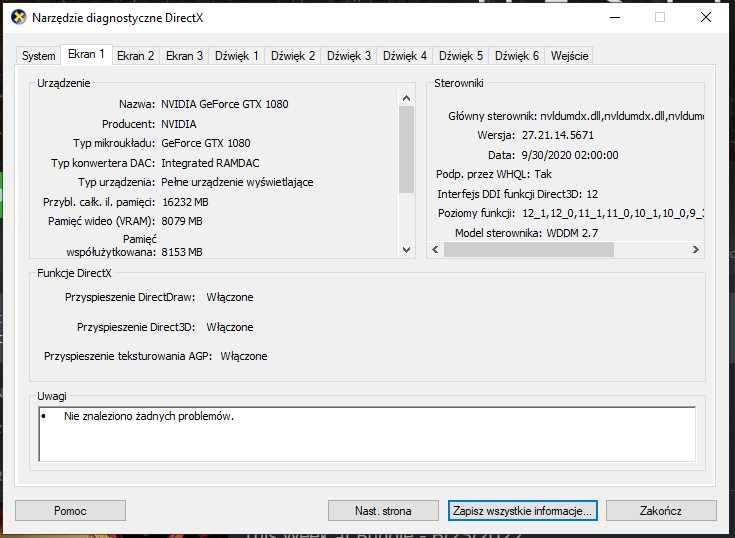
Task: Click the Sterowniki horizontal scrollbar thumb
Action: [x=529, y=249]
